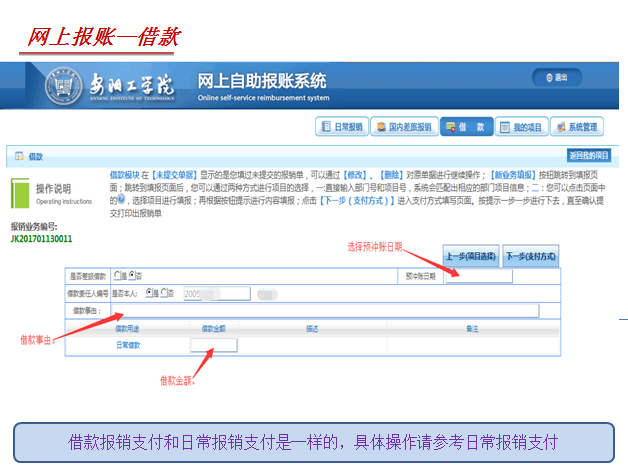Click the 我的项目 tab icon
This screenshot has width=628, height=472.
(x=505, y=127)
